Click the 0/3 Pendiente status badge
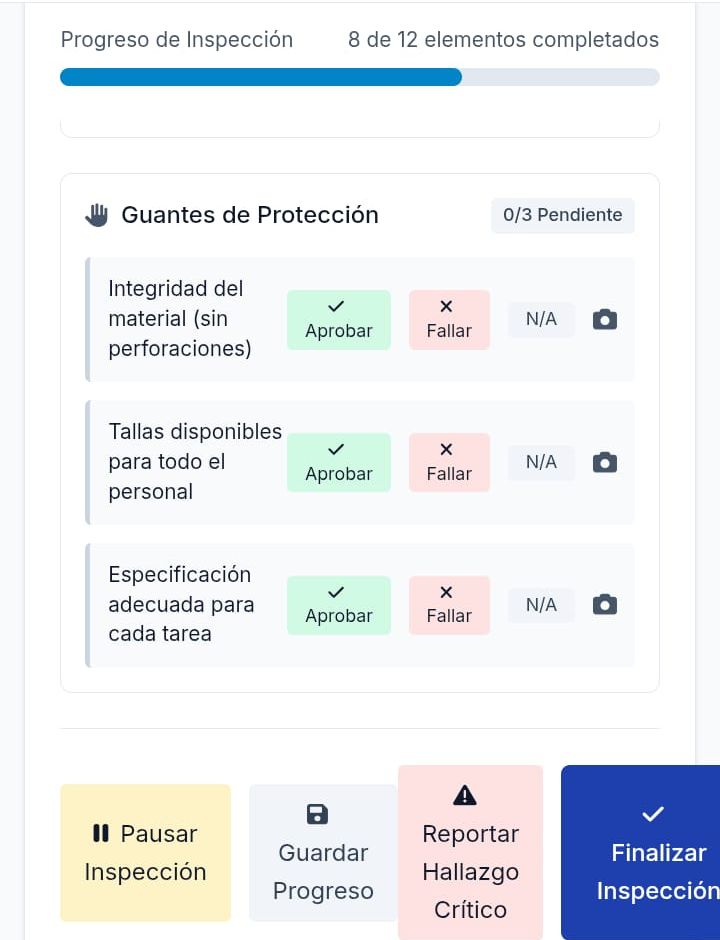This screenshot has height=940, width=720. point(562,215)
